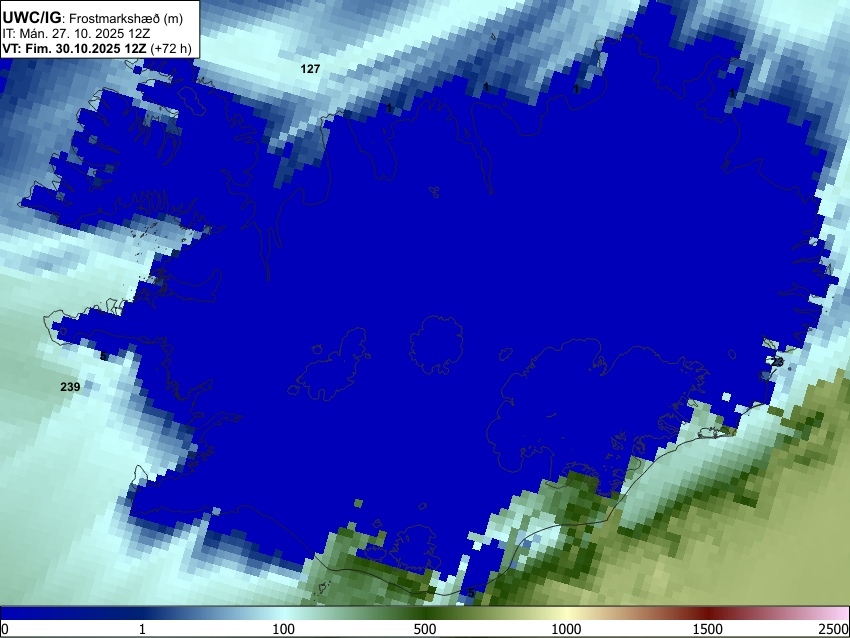Click the 'IT: Mán. 27. 10. 2025 12Z' line
The width and height of the screenshot is (850, 638).
(x=76, y=34)
